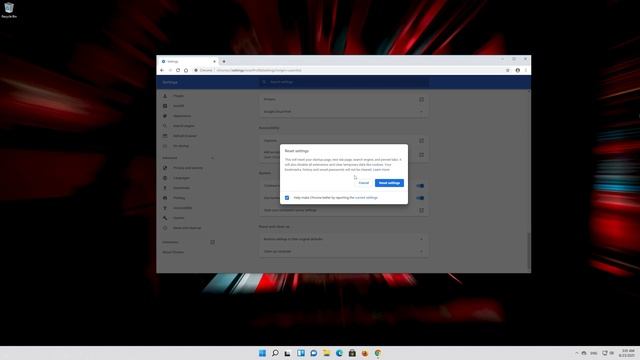
Task: Open About Chrome in the sidebar
Action: tap(173, 252)
